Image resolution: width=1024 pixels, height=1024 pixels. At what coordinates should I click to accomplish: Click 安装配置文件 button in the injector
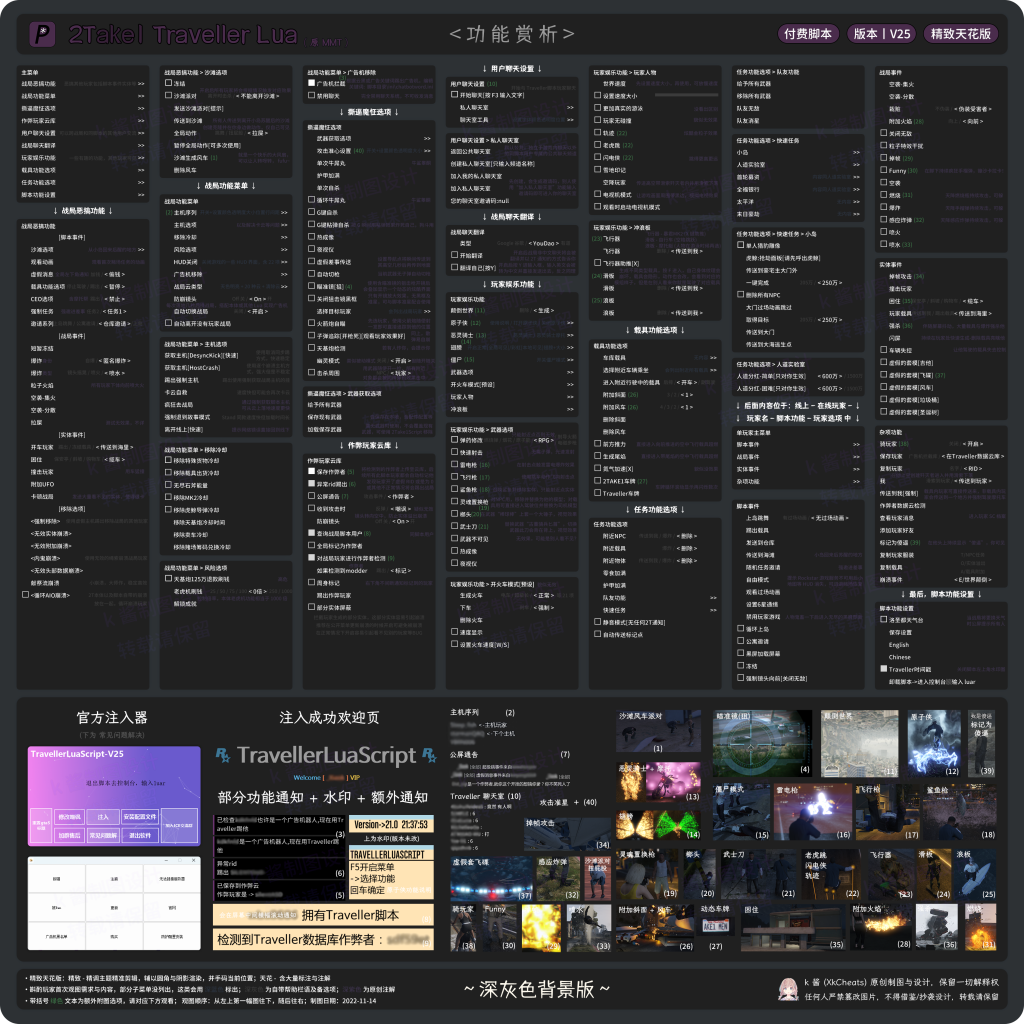[x=140, y=817]
